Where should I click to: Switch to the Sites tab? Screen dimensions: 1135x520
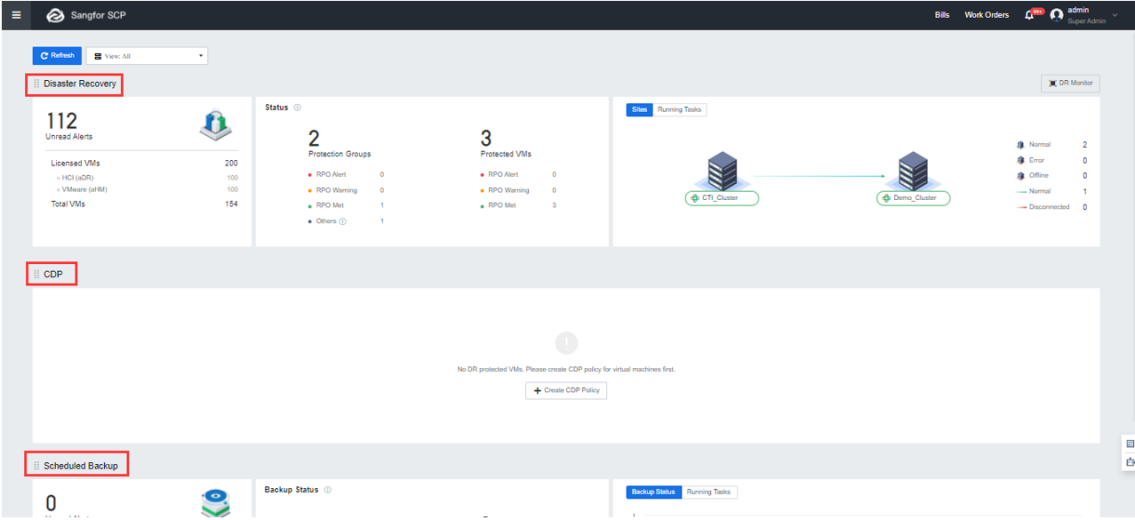pyautogui.click(x=639, y=109)
